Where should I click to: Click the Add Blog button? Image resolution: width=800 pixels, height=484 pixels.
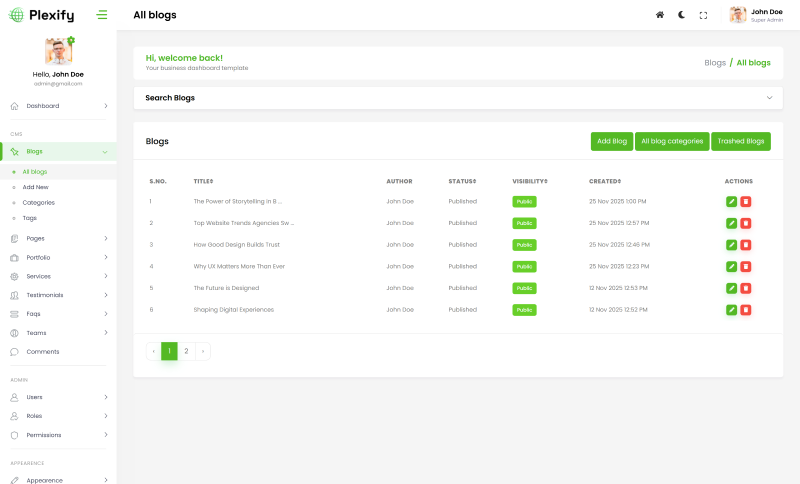(x=611, y=142)
